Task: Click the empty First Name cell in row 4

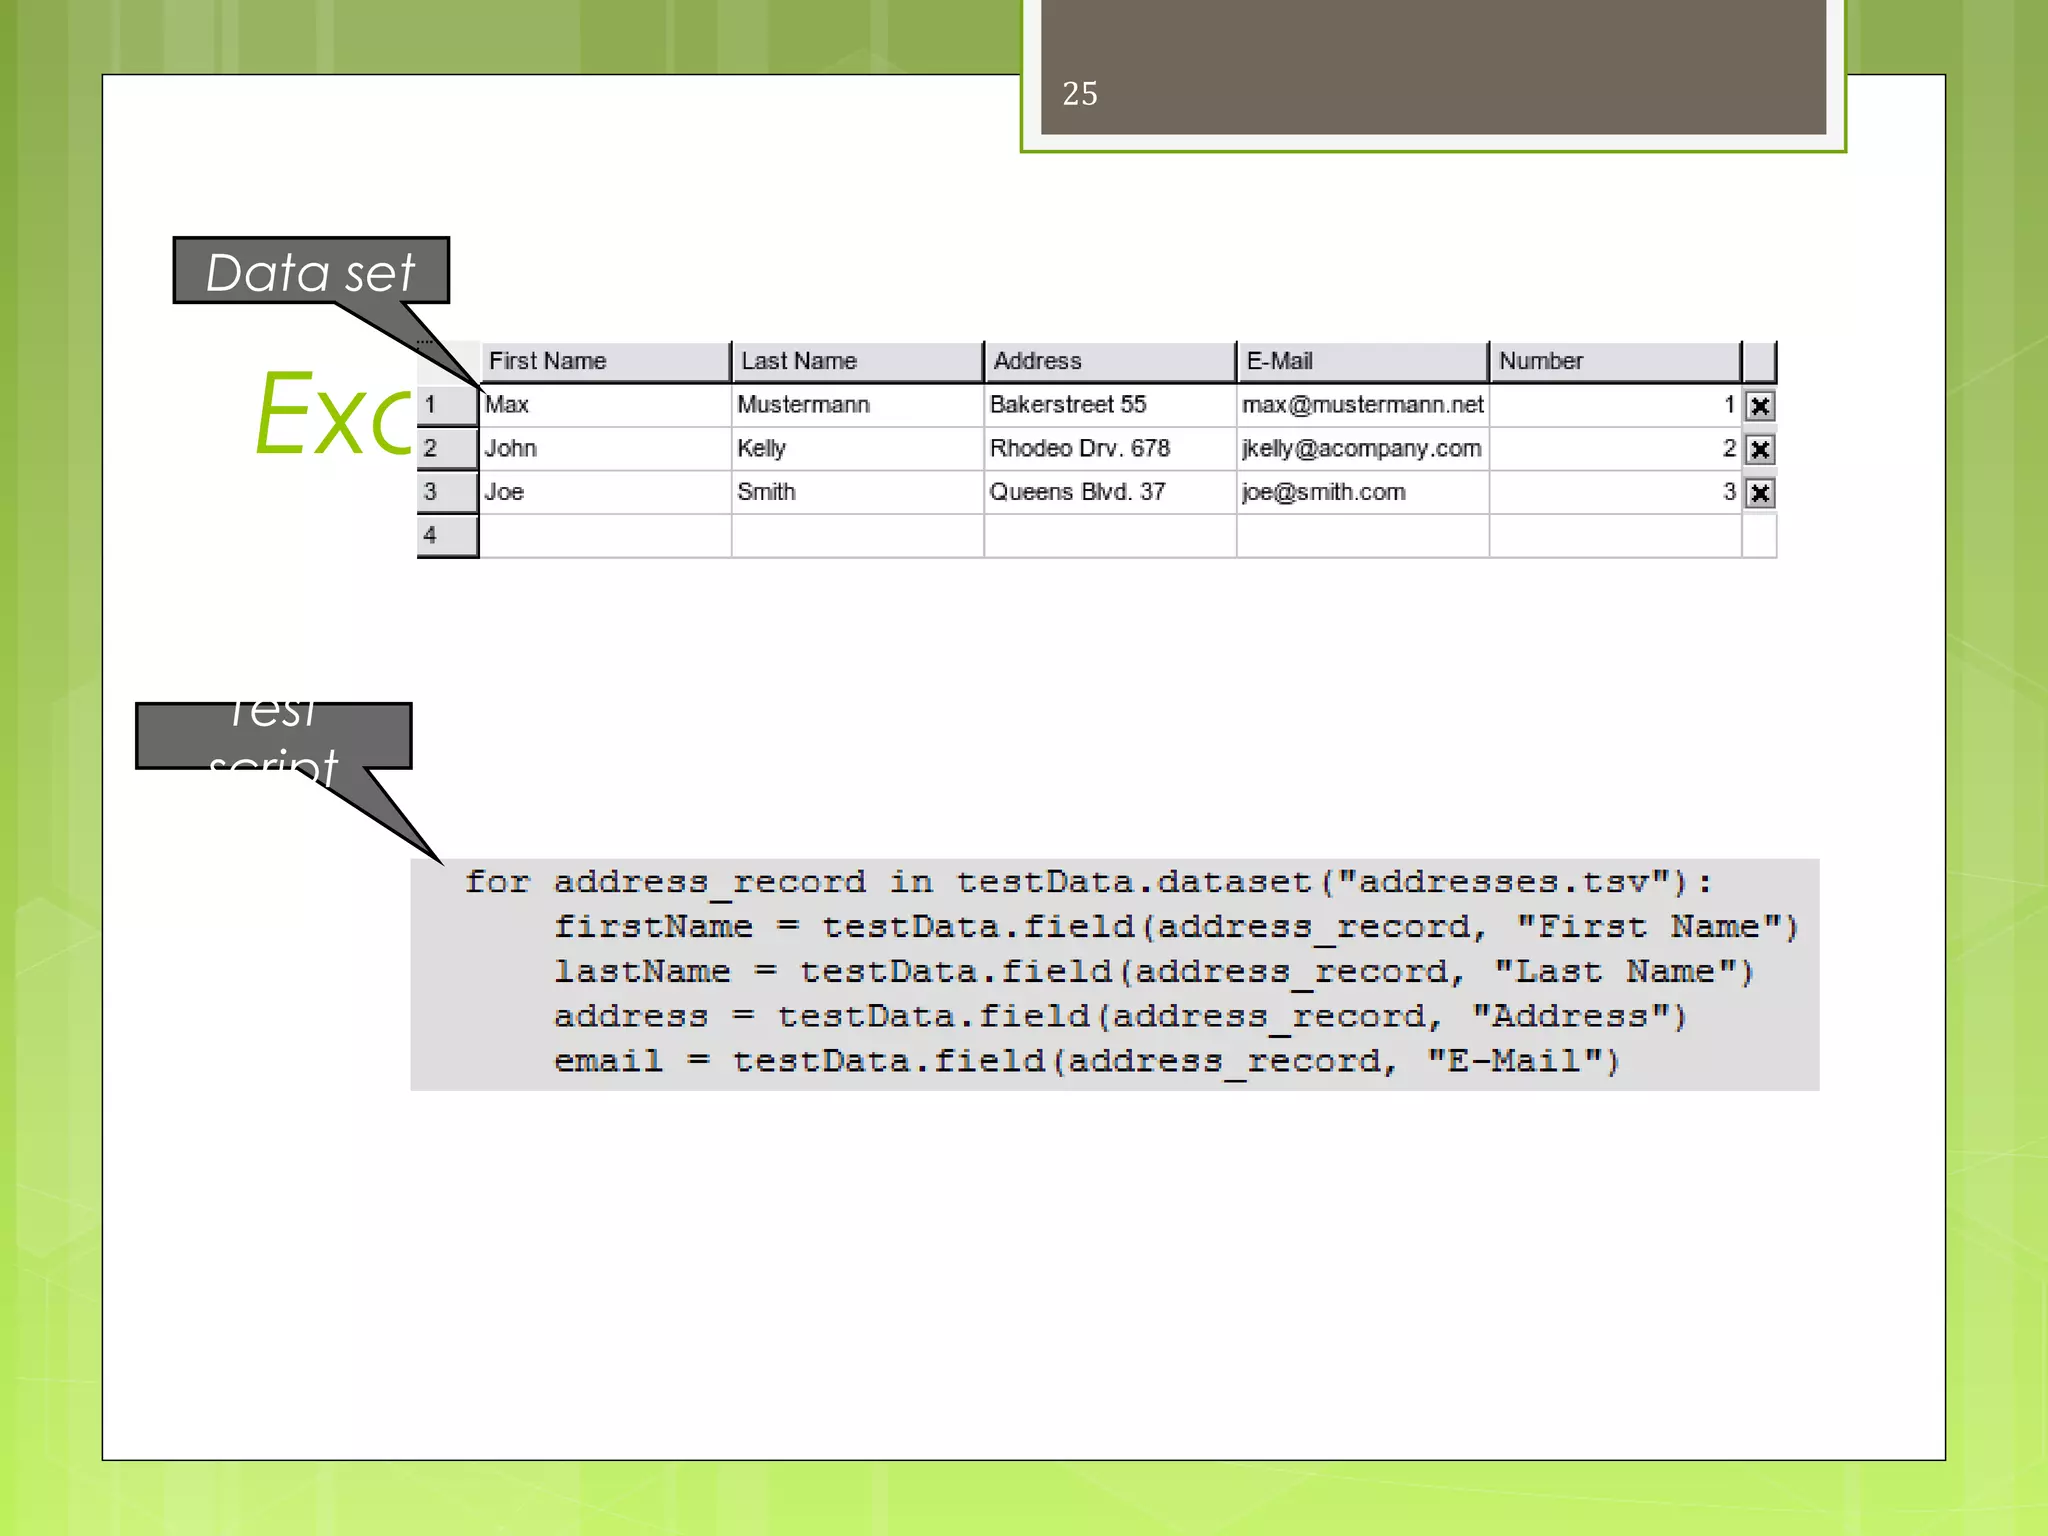Action: (x=605, y=536)
